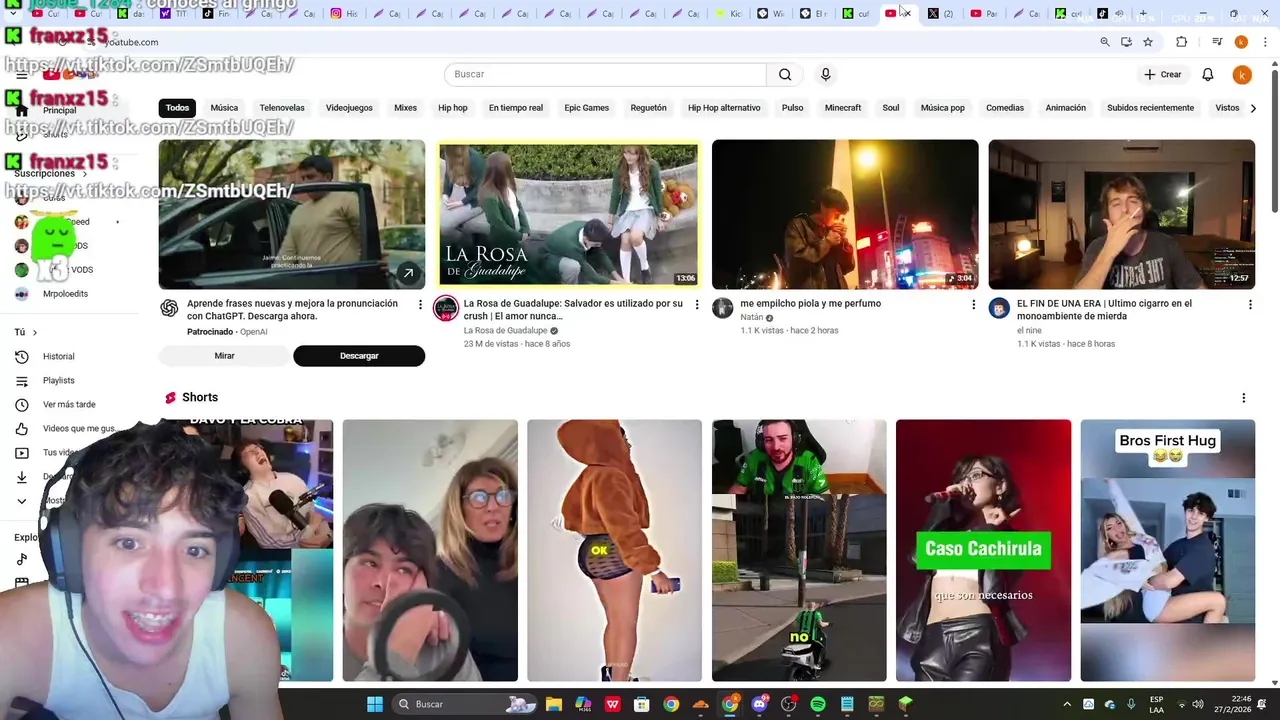Click the Mirar button on the ad

point(225,356)
